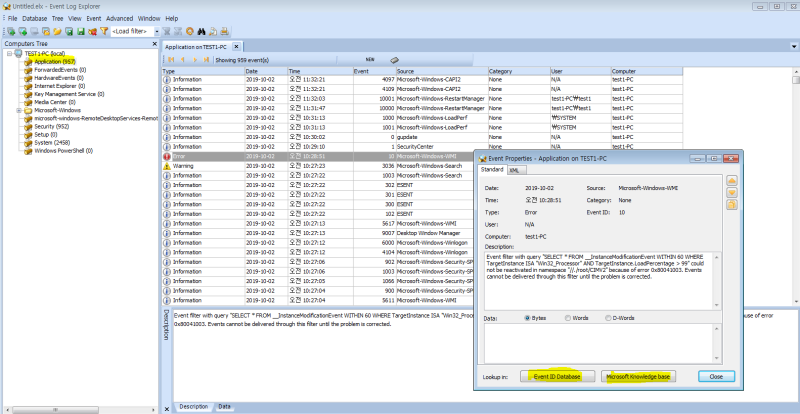Viewport: 800px width, 414px height.
Task: Sort events by the Date column header
Action: pos(265,71)
